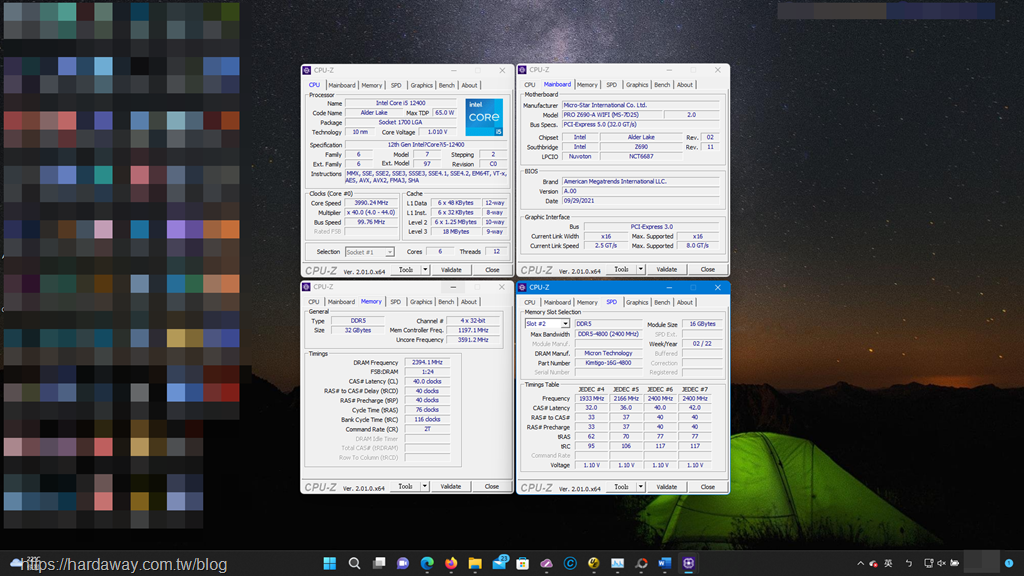This screenshot has height=576, width=1024.
Task: Click Close button in the Memory window
Action: (x=492, y=487)
